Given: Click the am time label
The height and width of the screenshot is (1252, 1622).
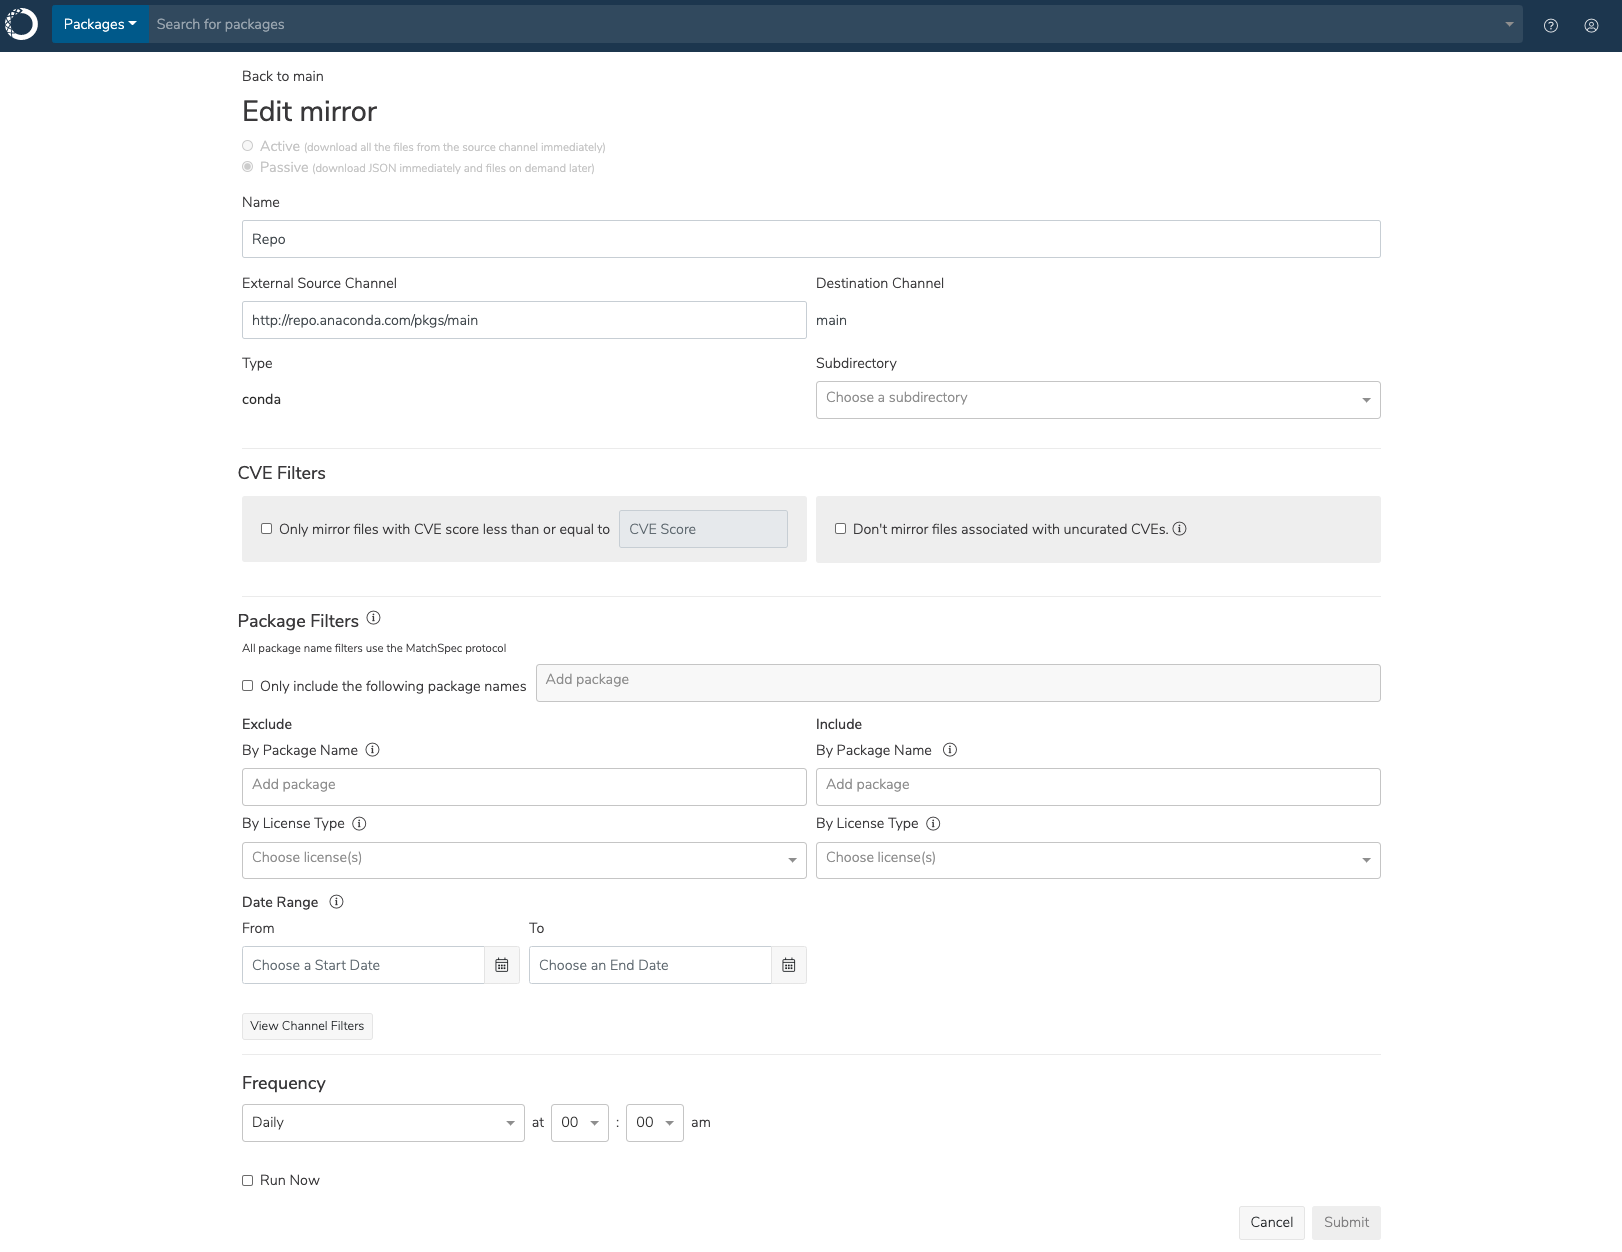Looking at the screenshot, I should [x=701, y=1123].
